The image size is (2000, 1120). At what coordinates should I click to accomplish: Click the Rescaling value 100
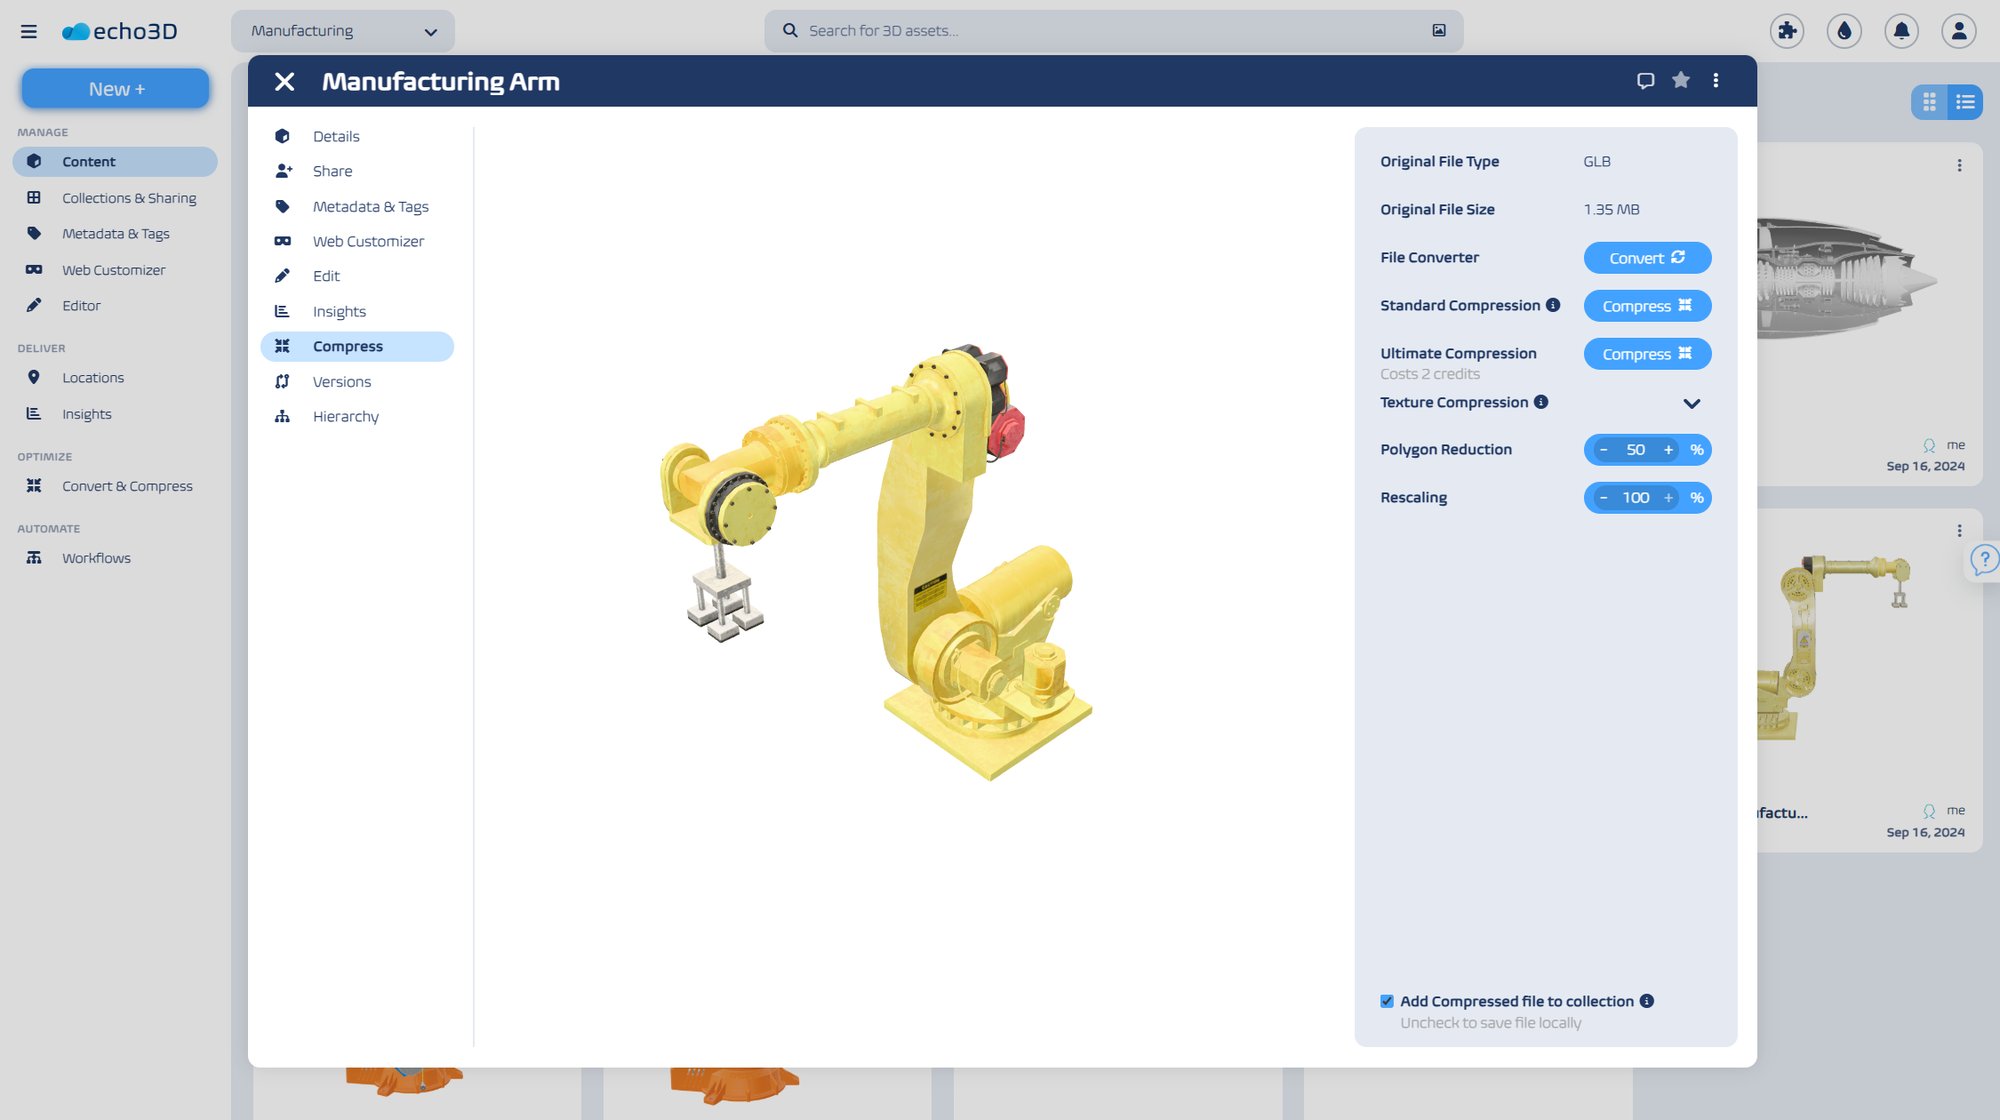(1636, 498)
